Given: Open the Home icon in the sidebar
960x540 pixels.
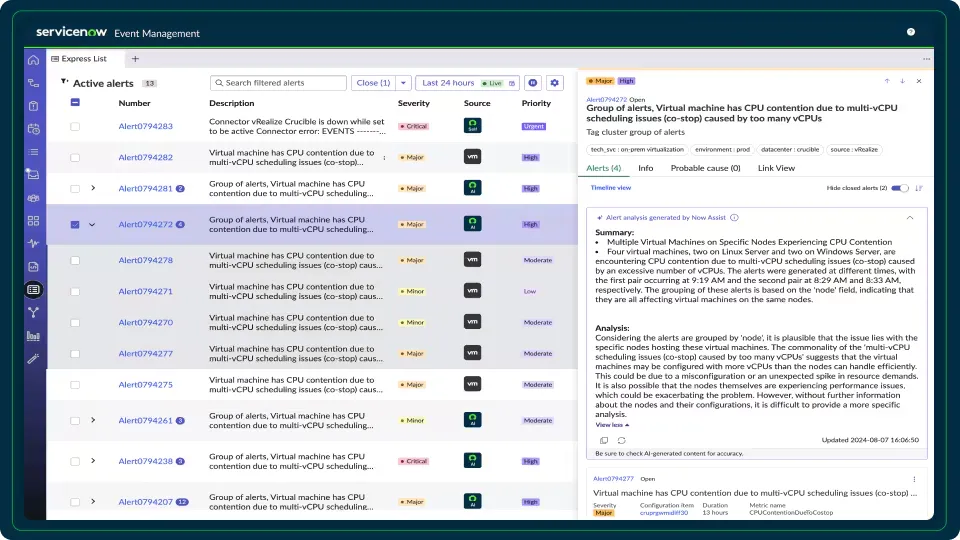Looking at the screenshot, I should 34,60.
